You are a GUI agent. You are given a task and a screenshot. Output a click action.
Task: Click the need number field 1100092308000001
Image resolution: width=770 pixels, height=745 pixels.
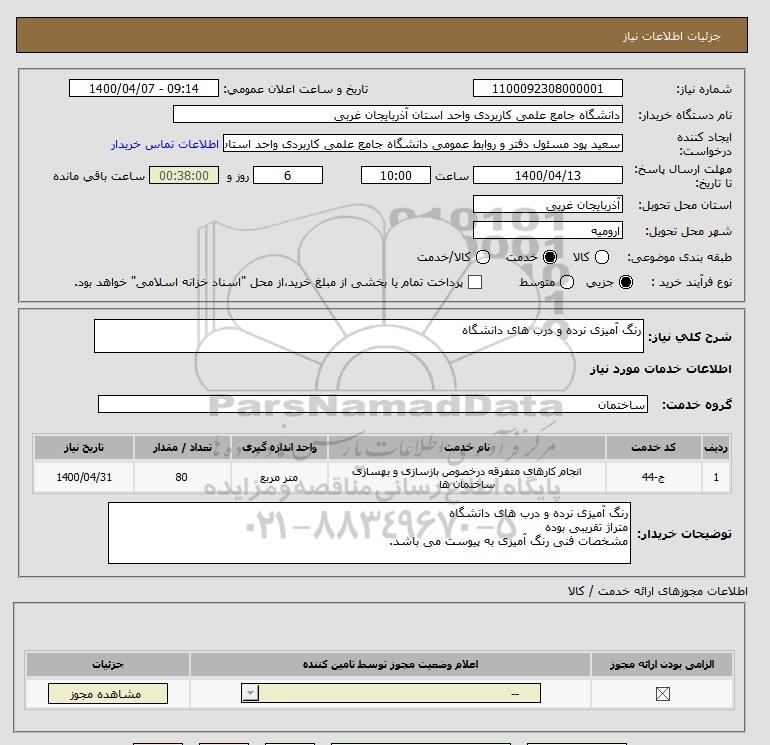click(548, 88)
